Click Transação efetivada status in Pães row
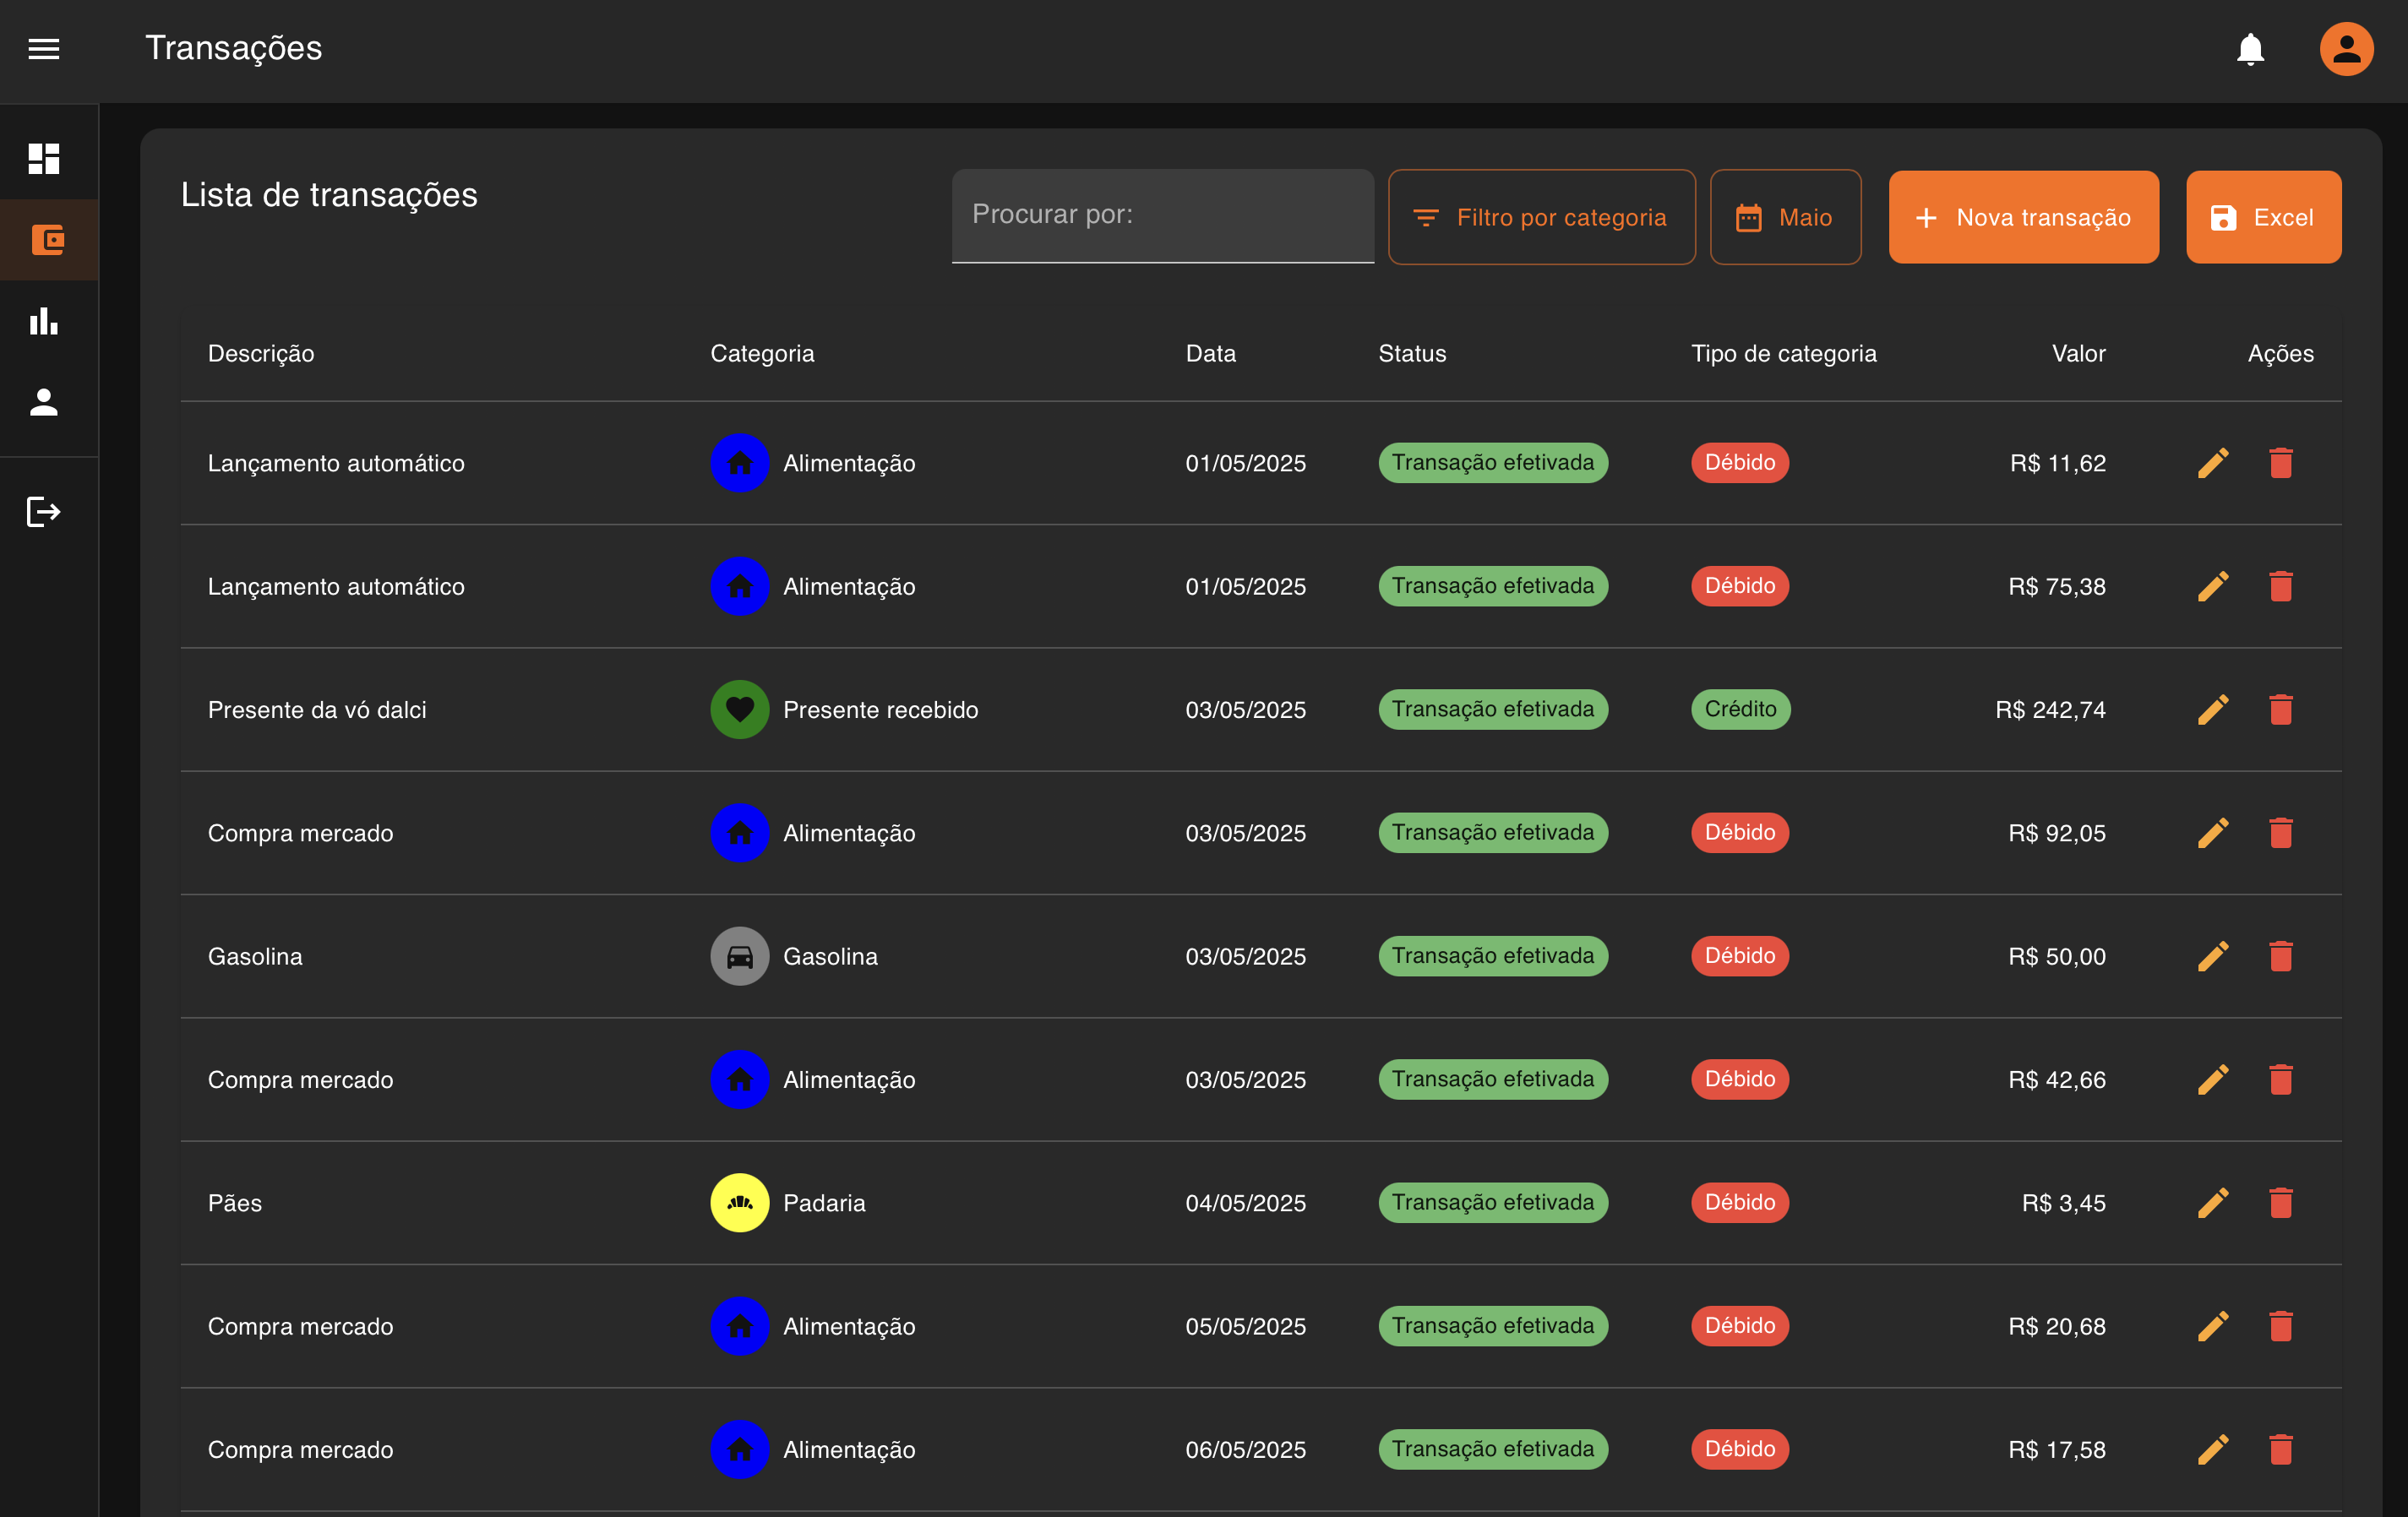Image resolution: width=2408 pixels, height=1517 pixels. (1493, 1202)
